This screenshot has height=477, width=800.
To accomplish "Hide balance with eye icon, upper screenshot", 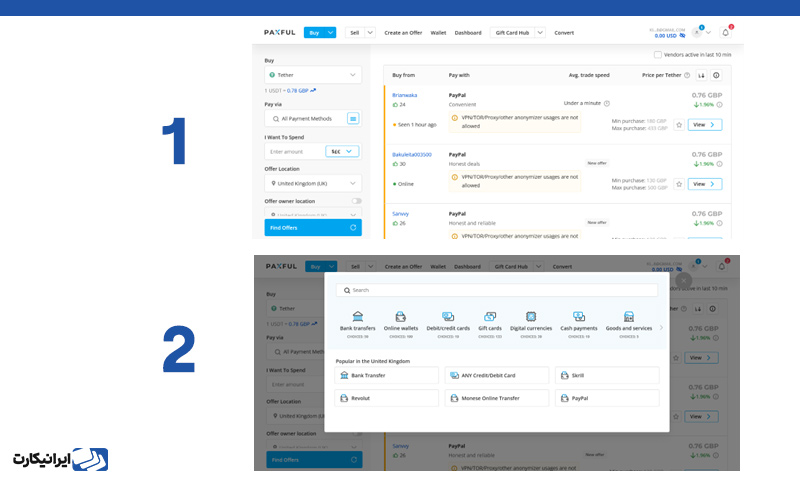I will click(x=682, y=36).
